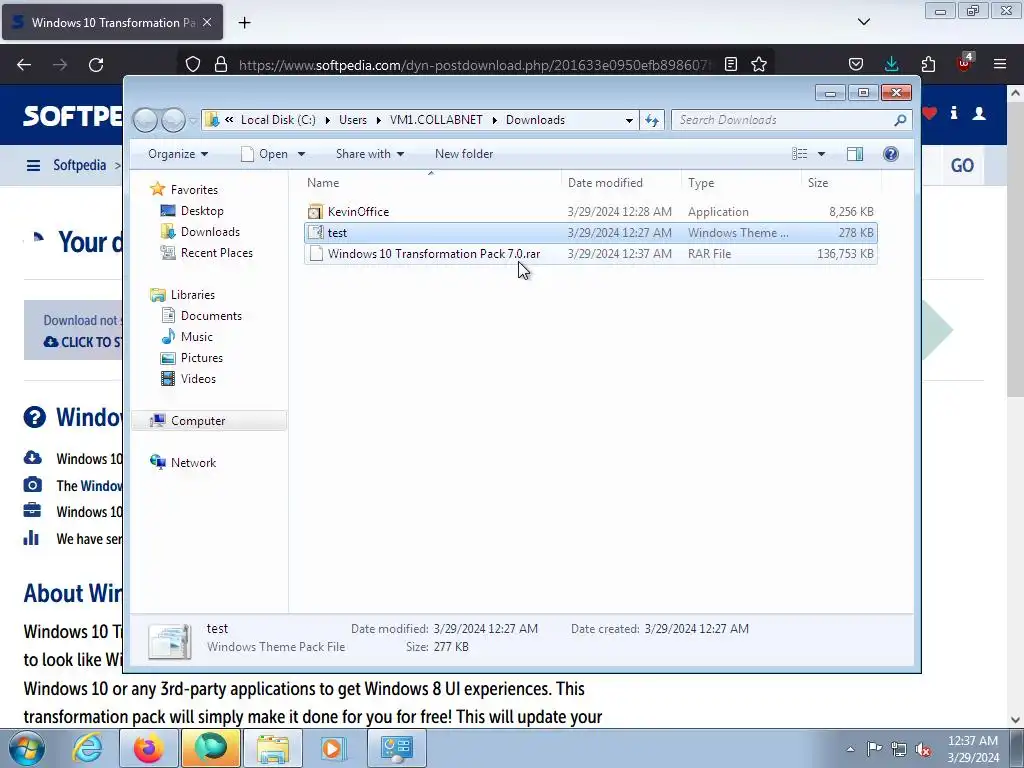The image size is (1024, 768).
Task: Click the Firefox tracking protection shield icon
Action: [x=193, y=65]
